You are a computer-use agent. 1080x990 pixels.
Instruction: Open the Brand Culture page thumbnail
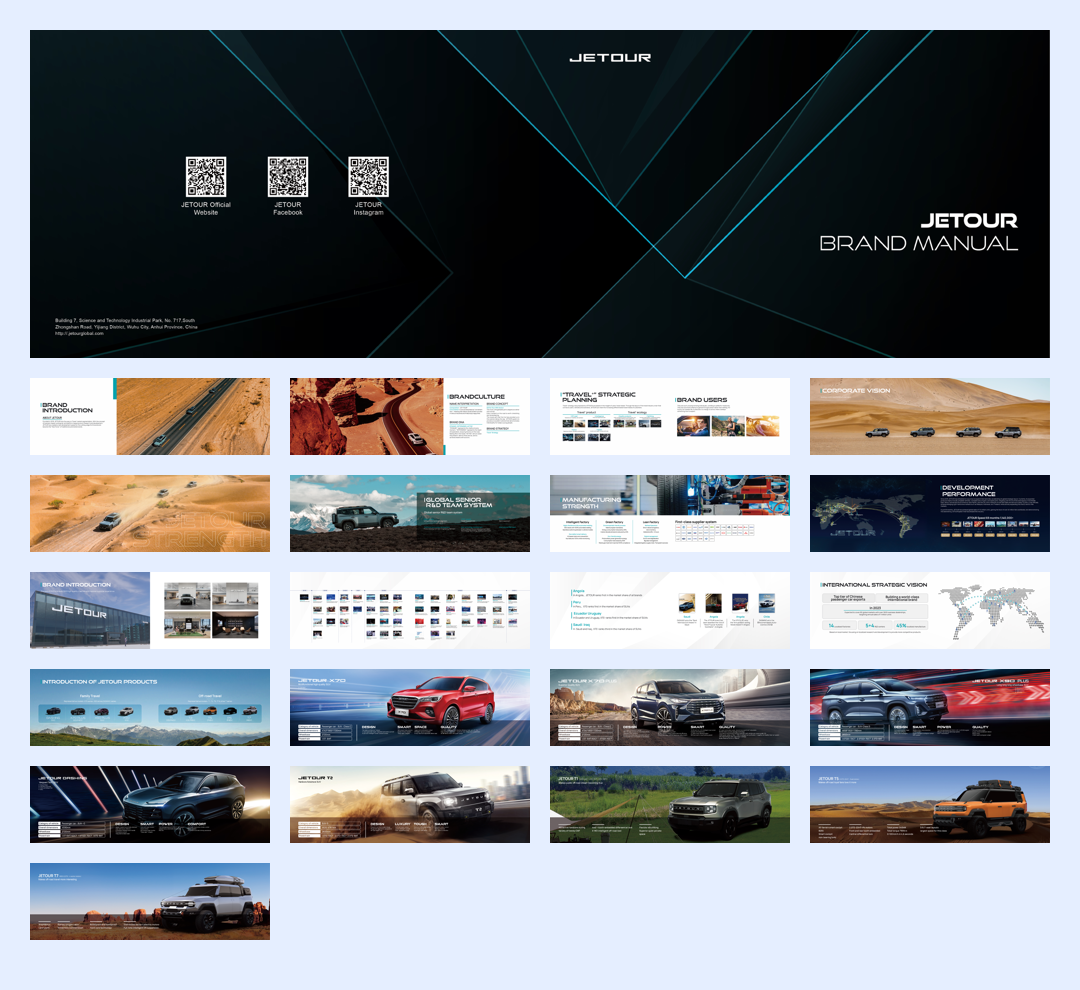410,416
